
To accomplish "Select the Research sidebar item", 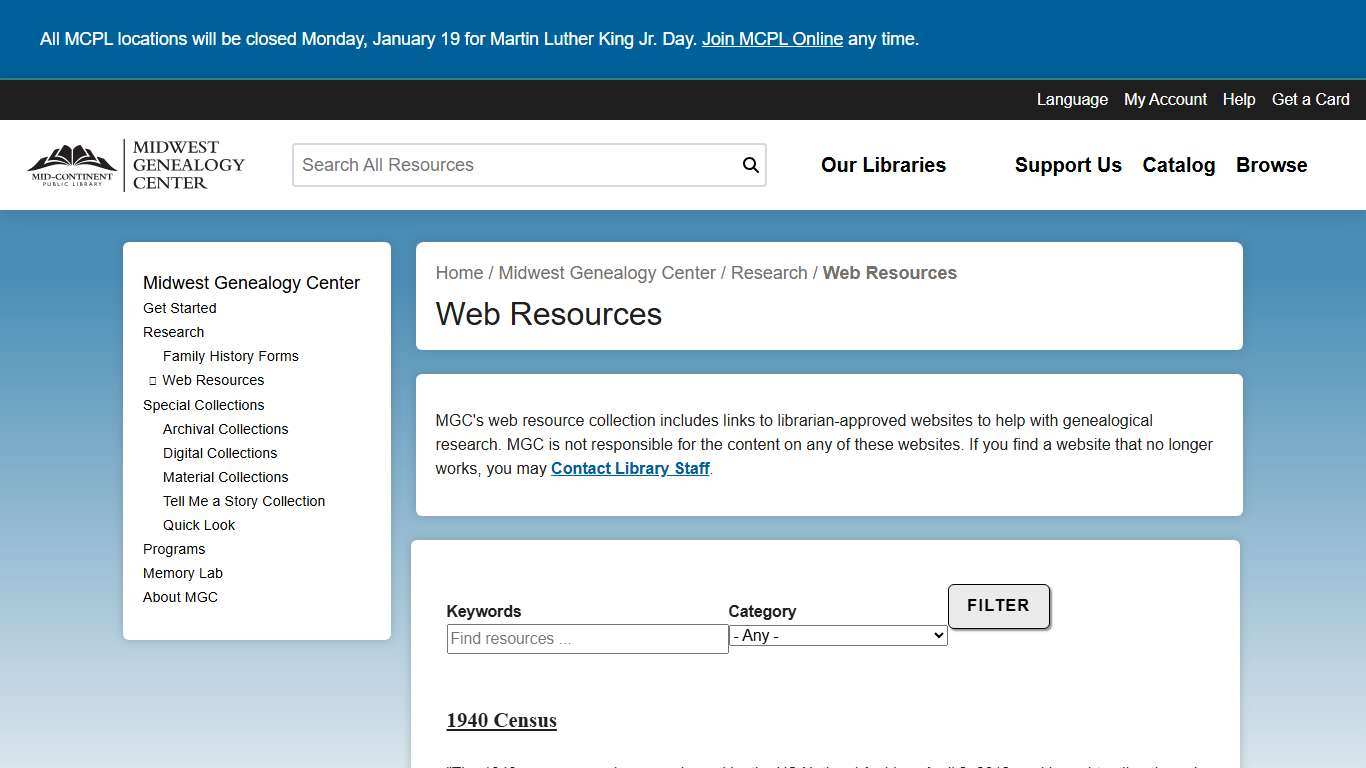I will (173, 332).
